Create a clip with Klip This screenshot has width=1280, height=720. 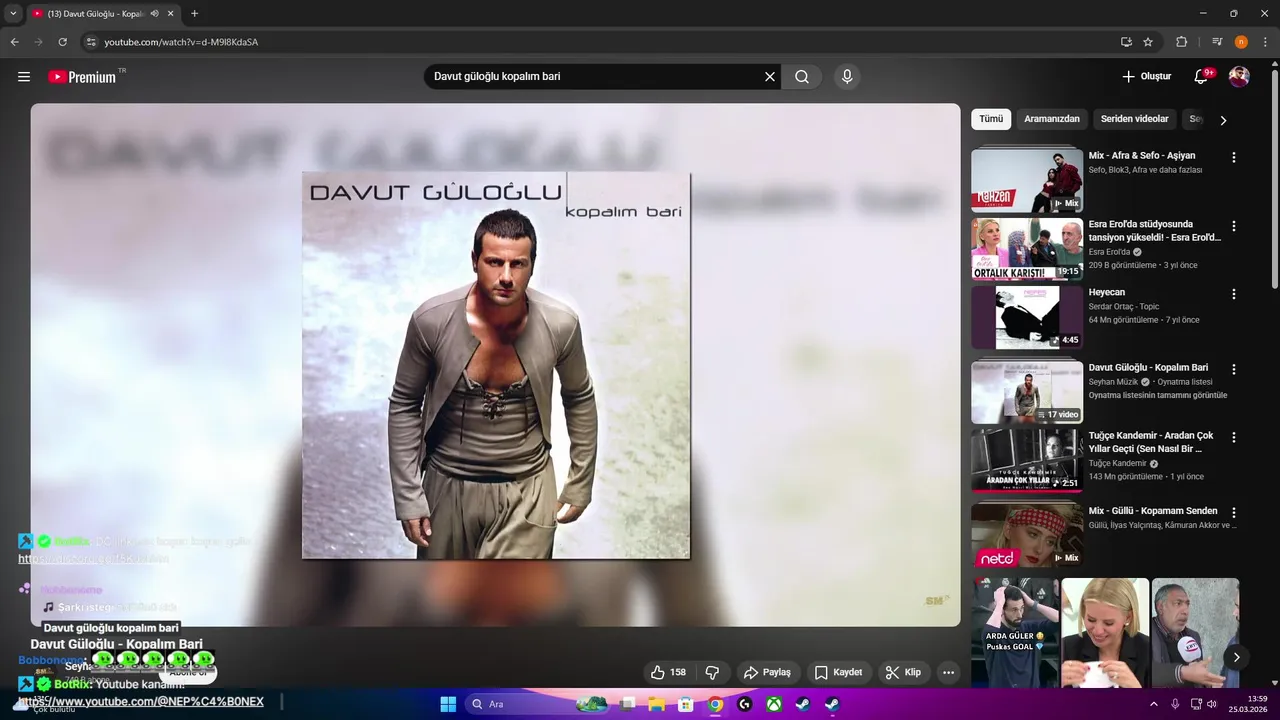(x=903, y=672)
